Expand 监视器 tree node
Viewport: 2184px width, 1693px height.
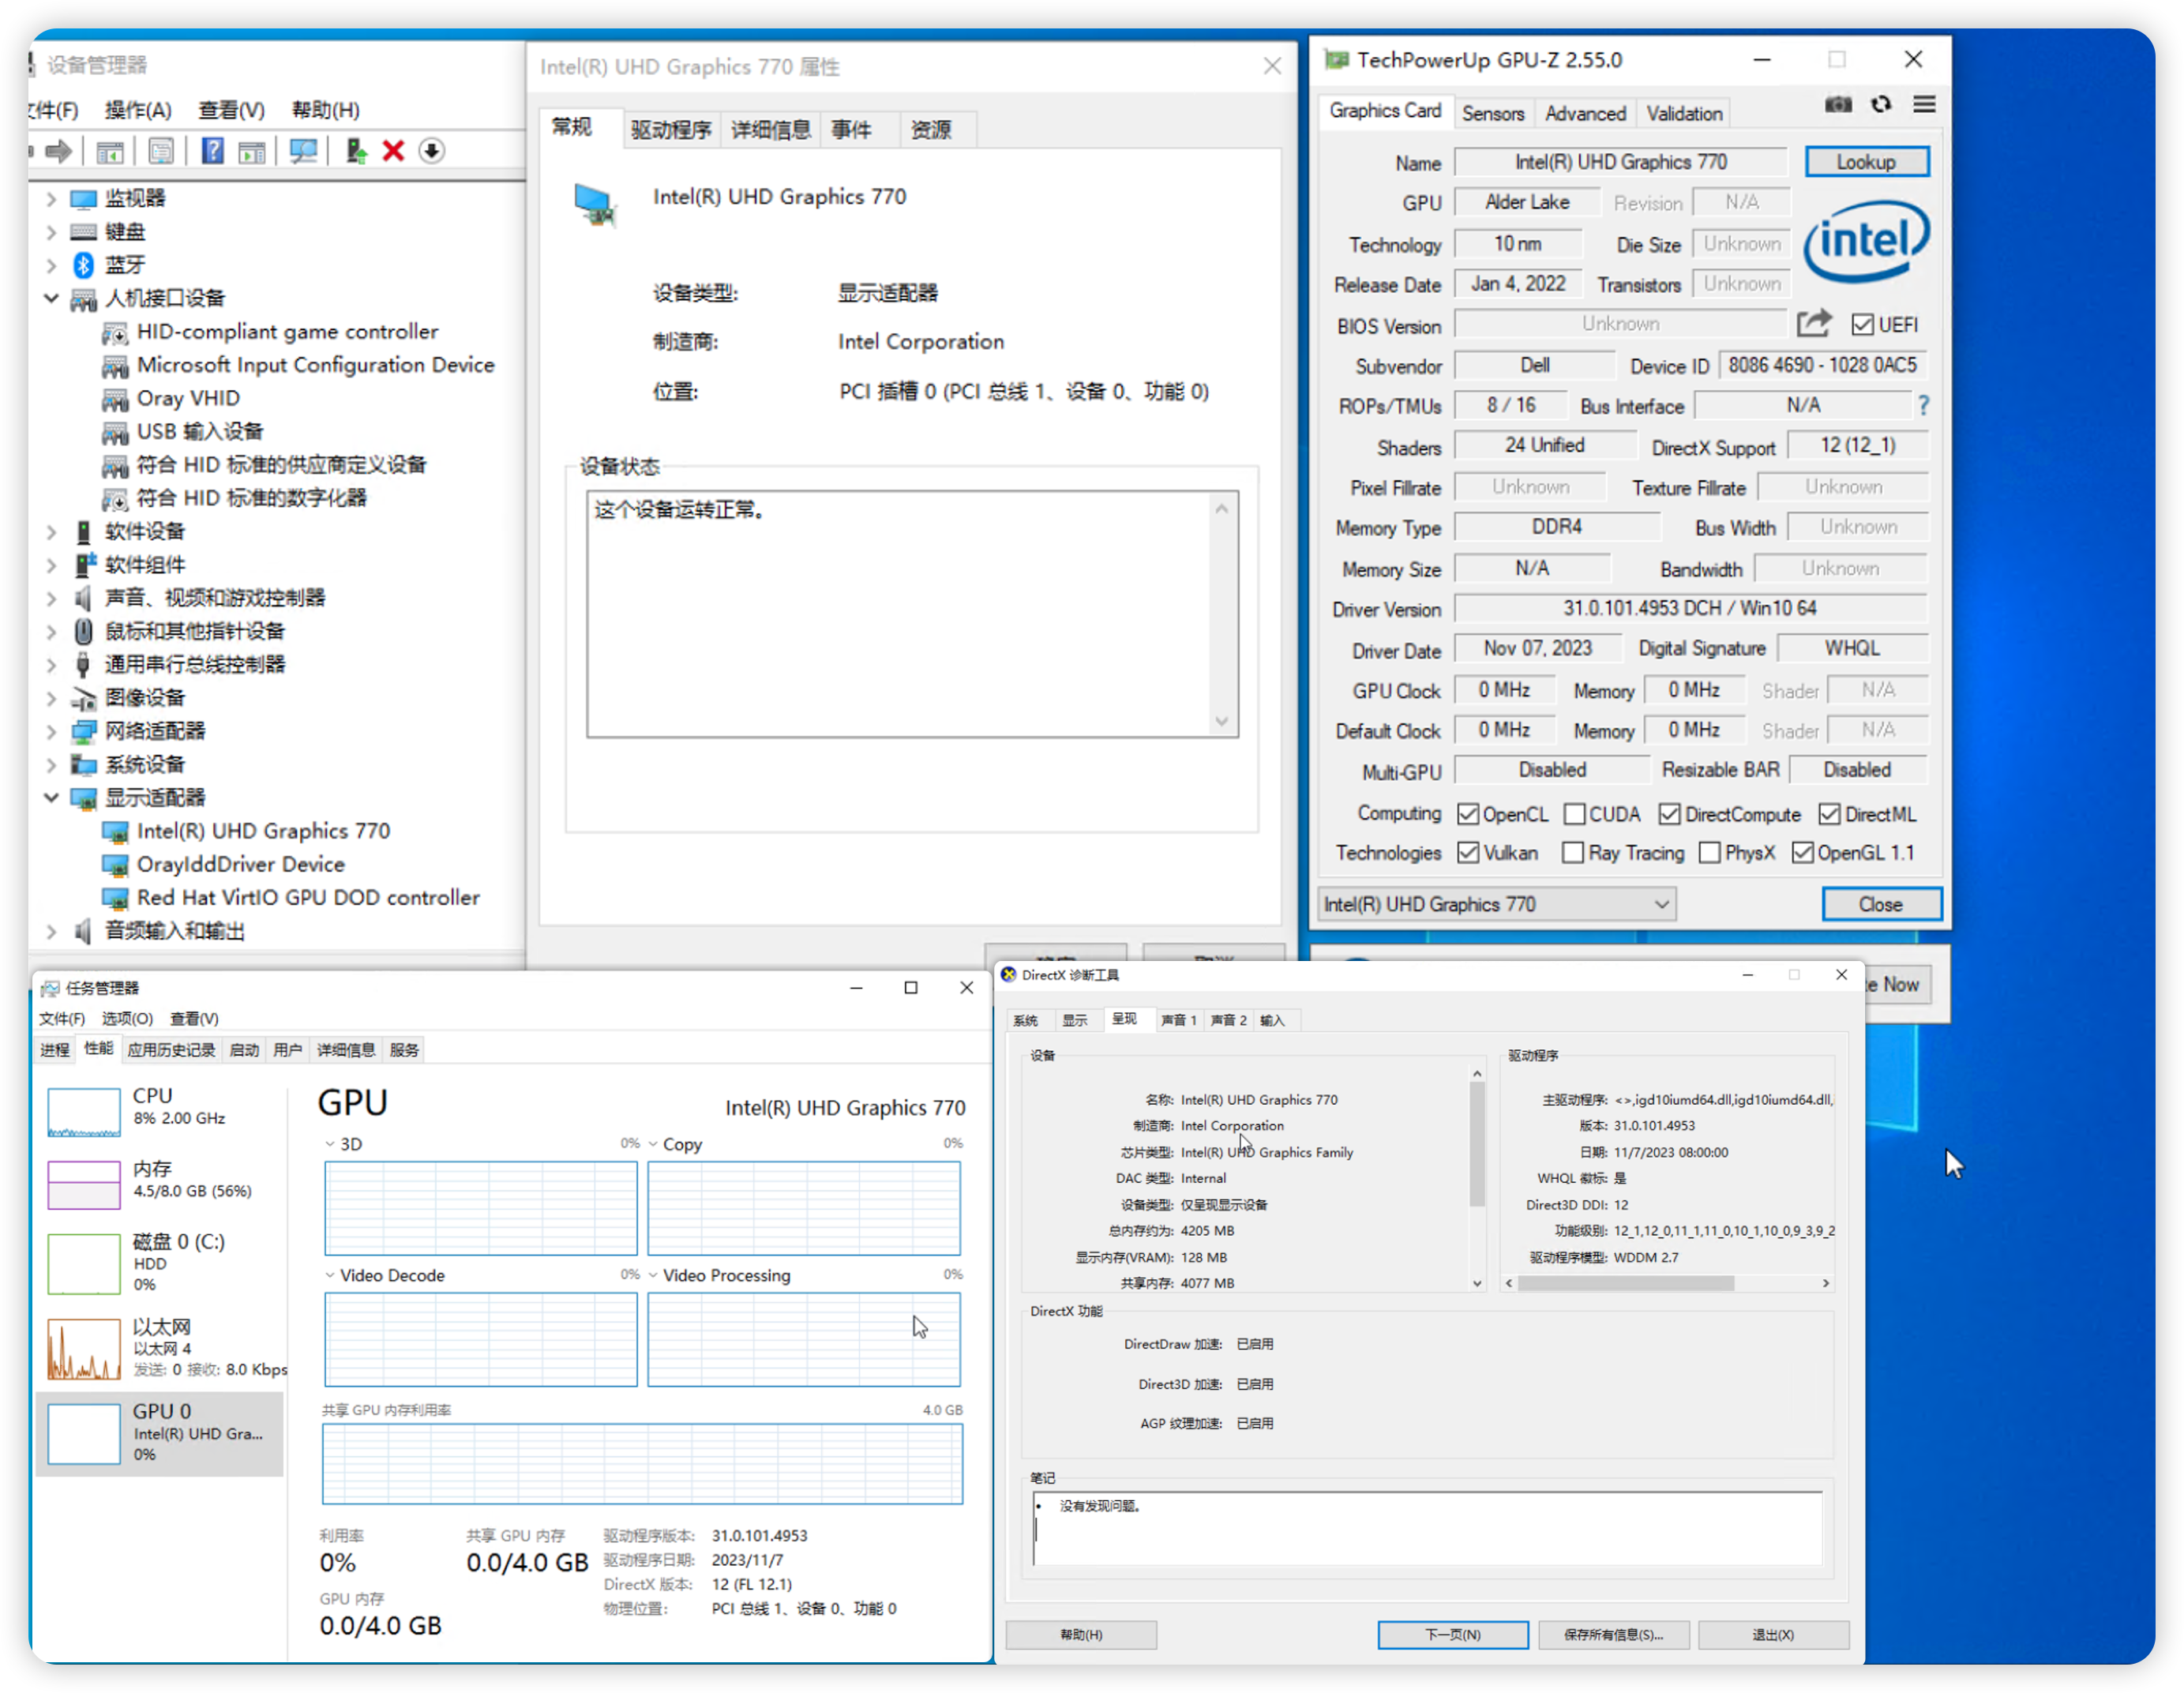pyautogui.click(x=52, y=198)
